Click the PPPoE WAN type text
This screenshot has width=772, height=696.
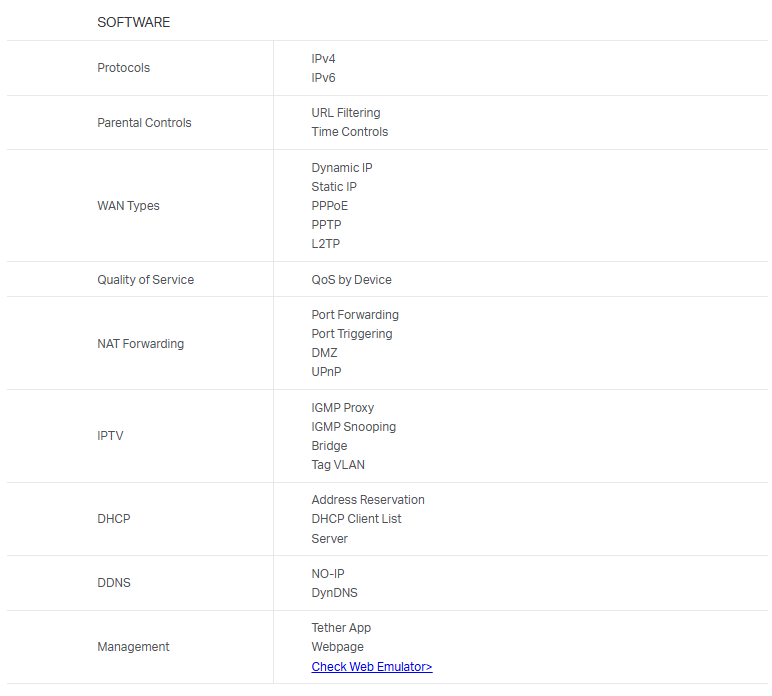coord(329,206)
